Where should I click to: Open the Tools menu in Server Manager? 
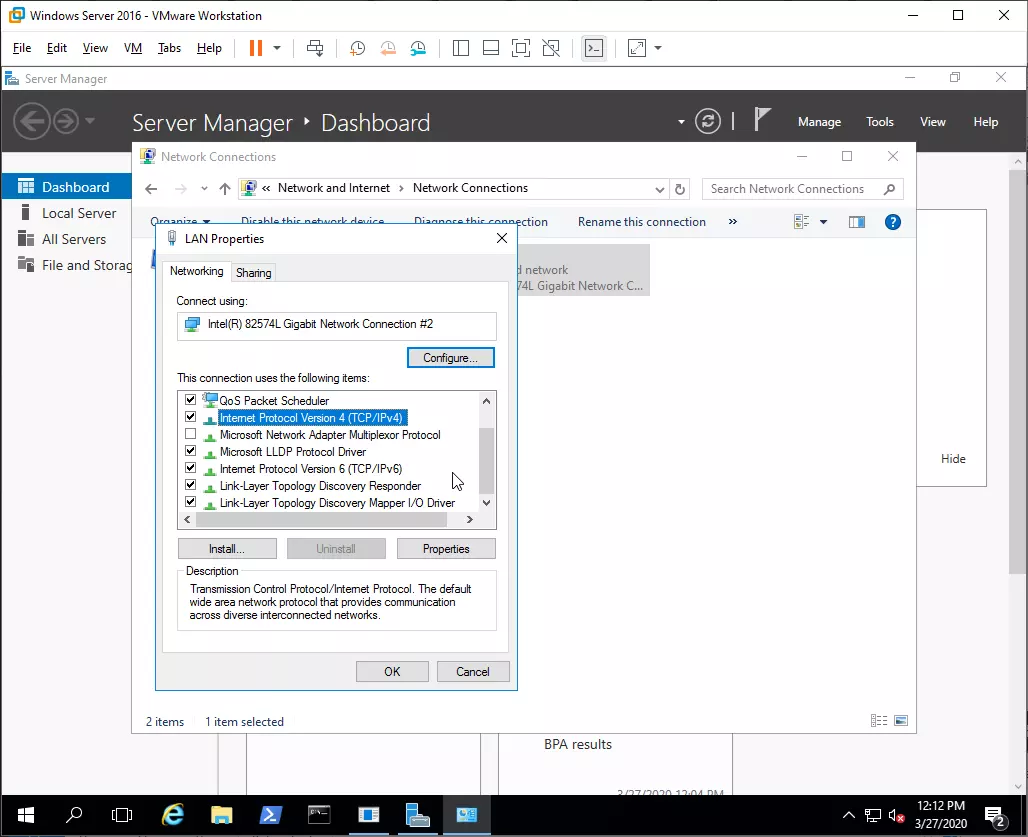click(x=880, y=122)
